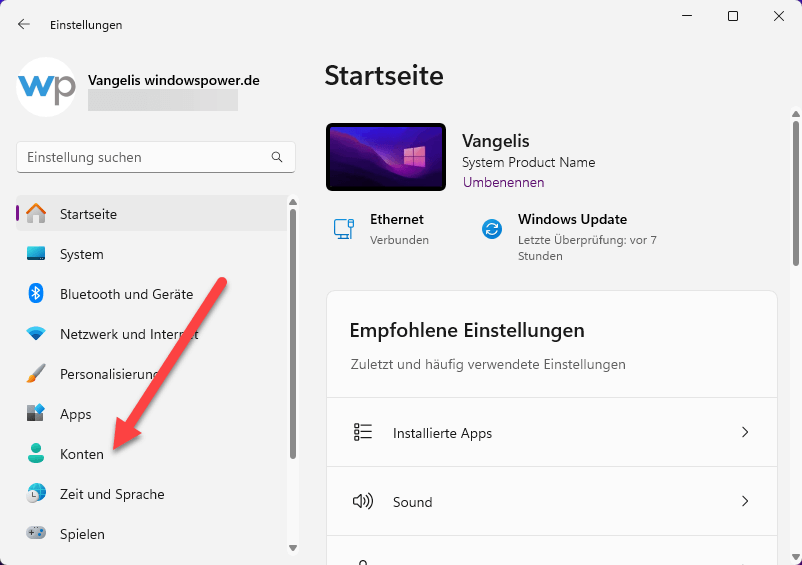Click the Installierte Apps list icon

(363, 432)
